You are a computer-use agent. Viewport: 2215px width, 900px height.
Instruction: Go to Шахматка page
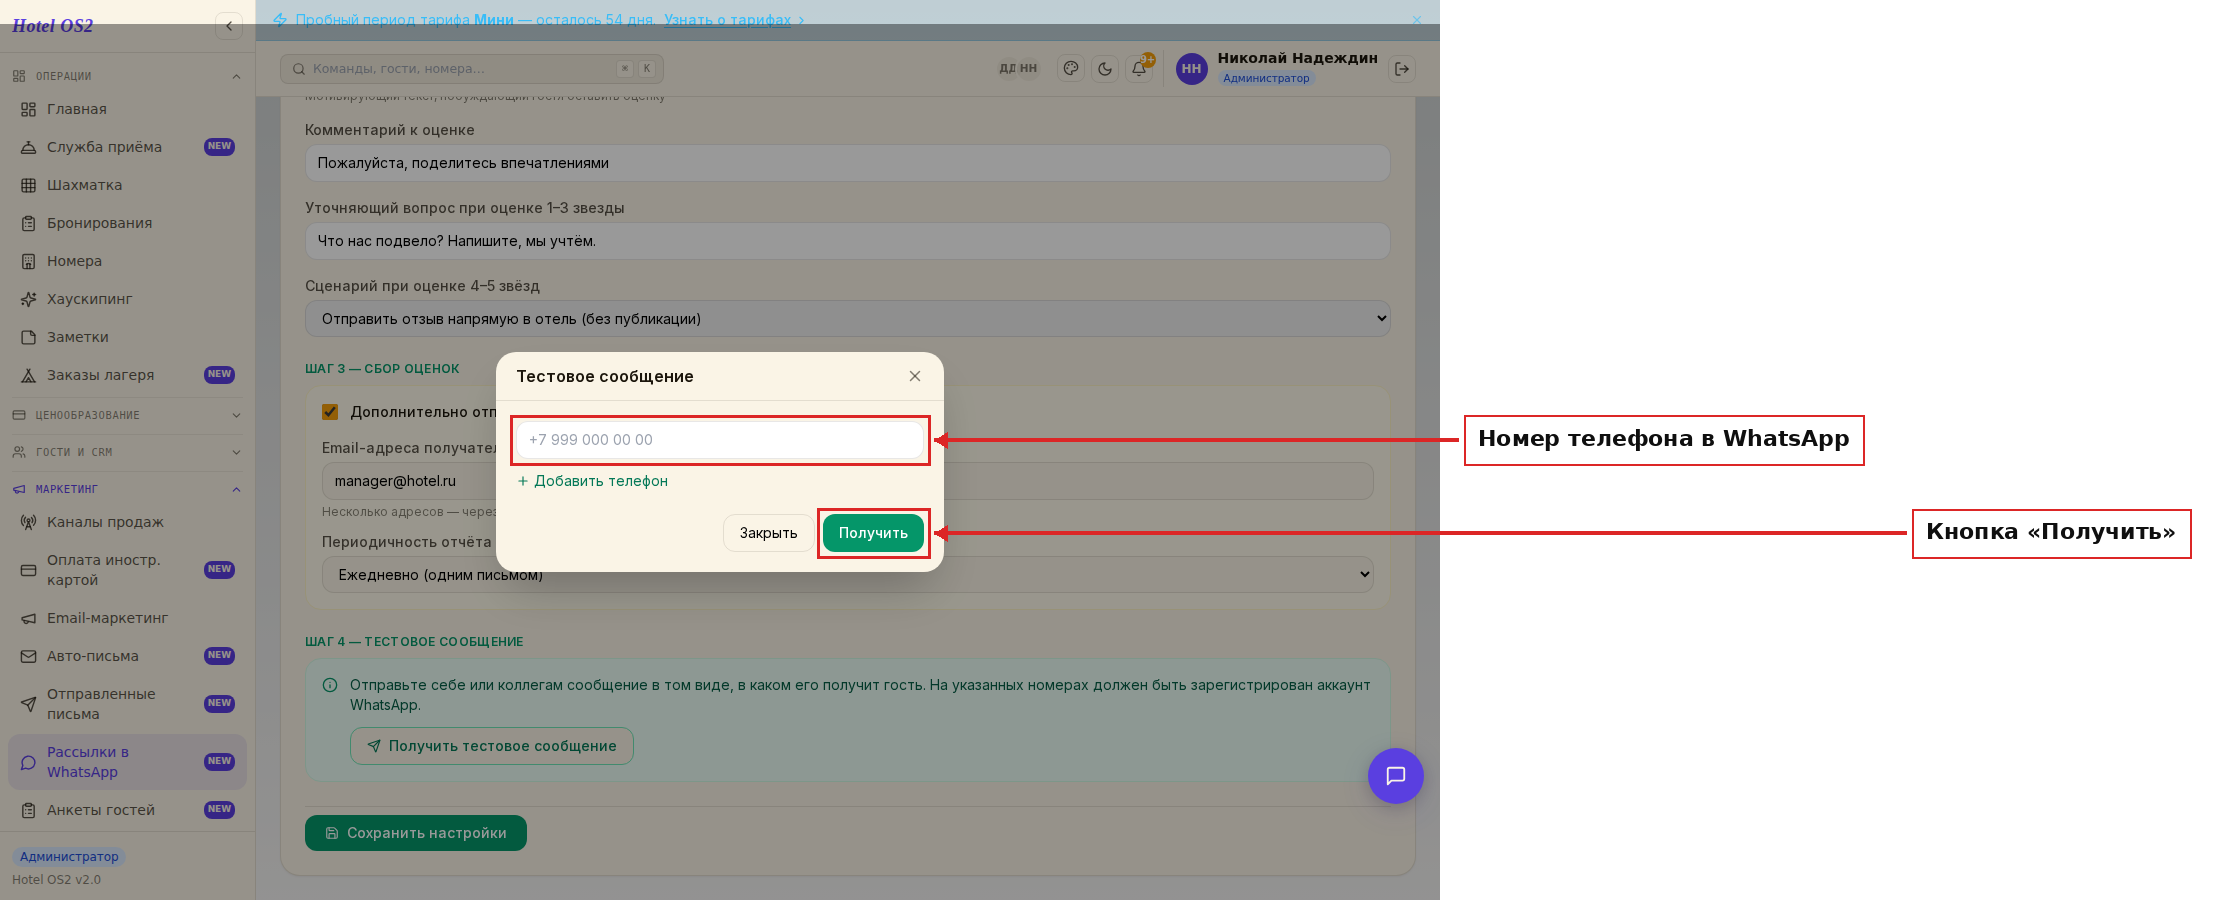[x=127, y=185]
